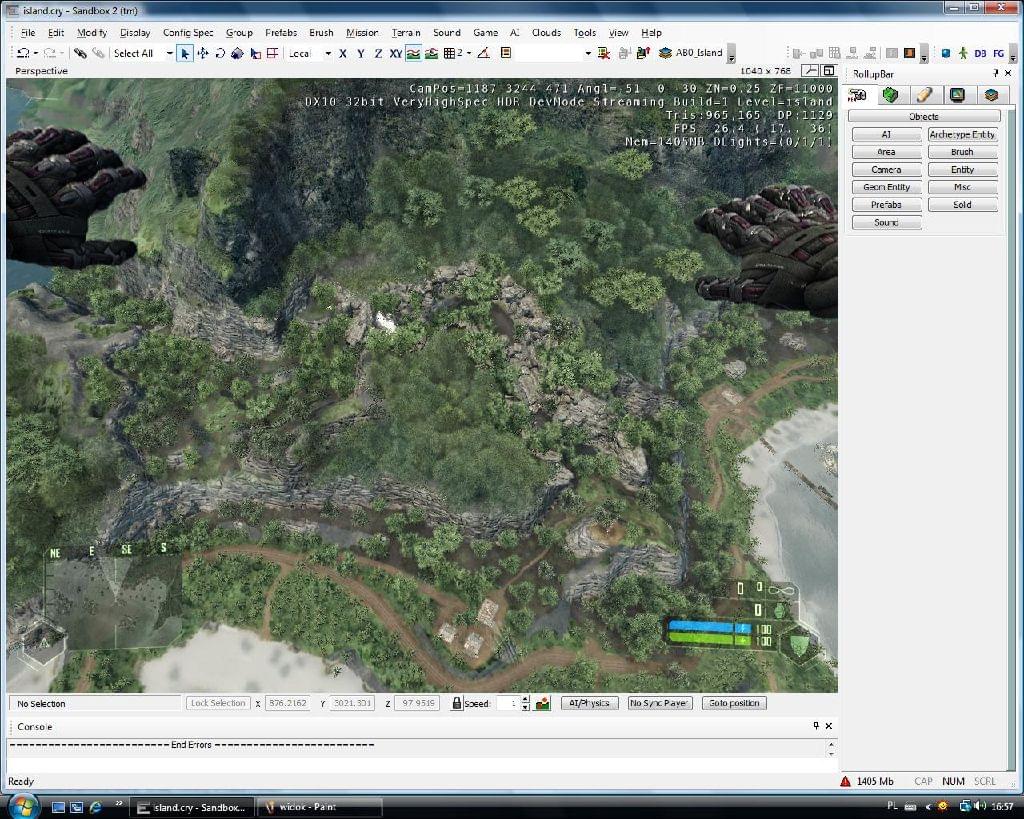Activate the pointer Select tool
Viewport: 1024px width, 819px height.
pyautogui.click(x=185, y=53)
